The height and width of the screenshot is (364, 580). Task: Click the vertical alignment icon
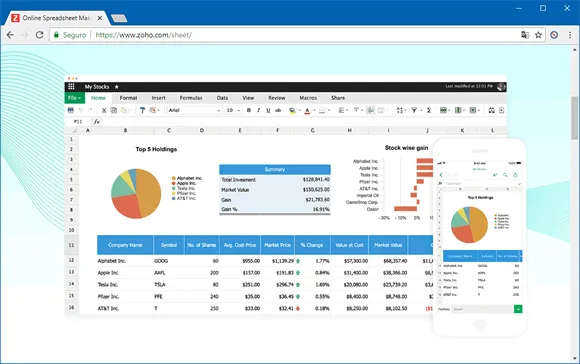click(357, 110)
